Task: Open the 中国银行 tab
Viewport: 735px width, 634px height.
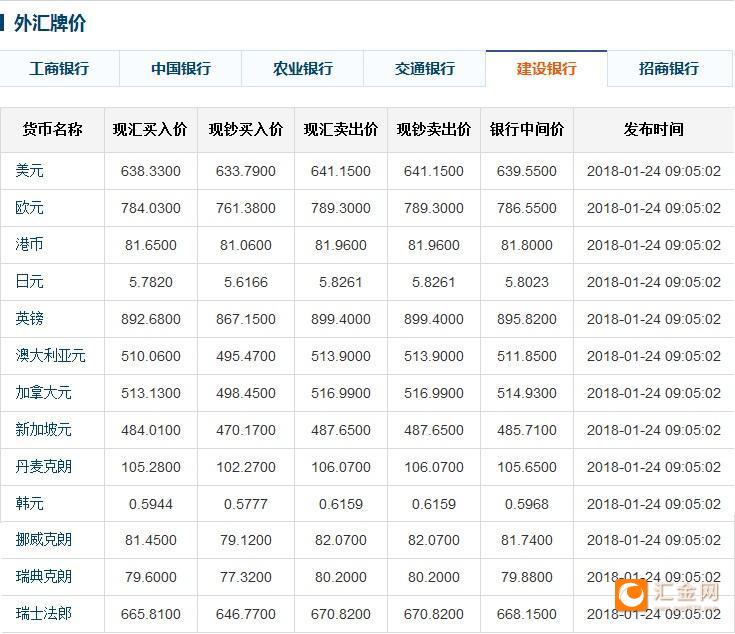Action: (x=180, y=69)
